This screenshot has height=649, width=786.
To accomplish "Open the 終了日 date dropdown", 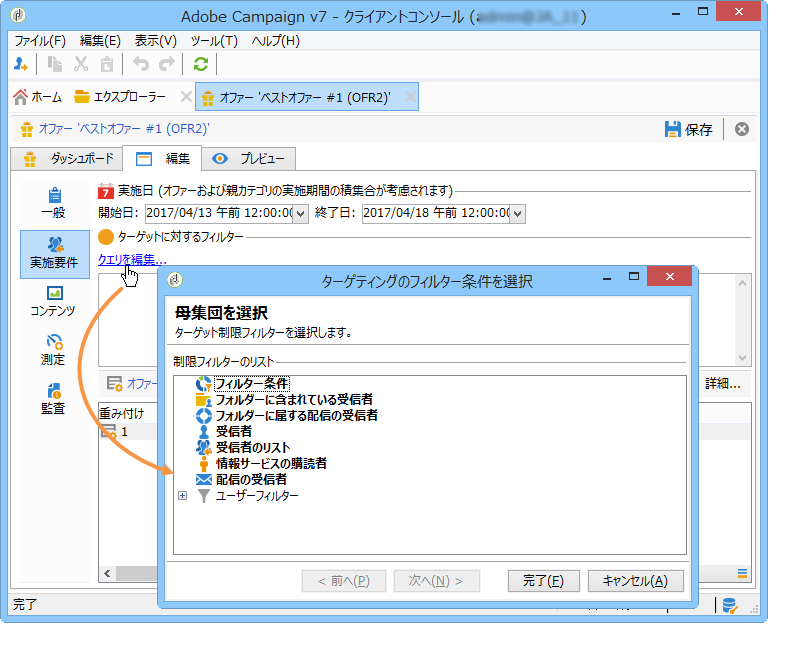I will (x=518, y=213).
